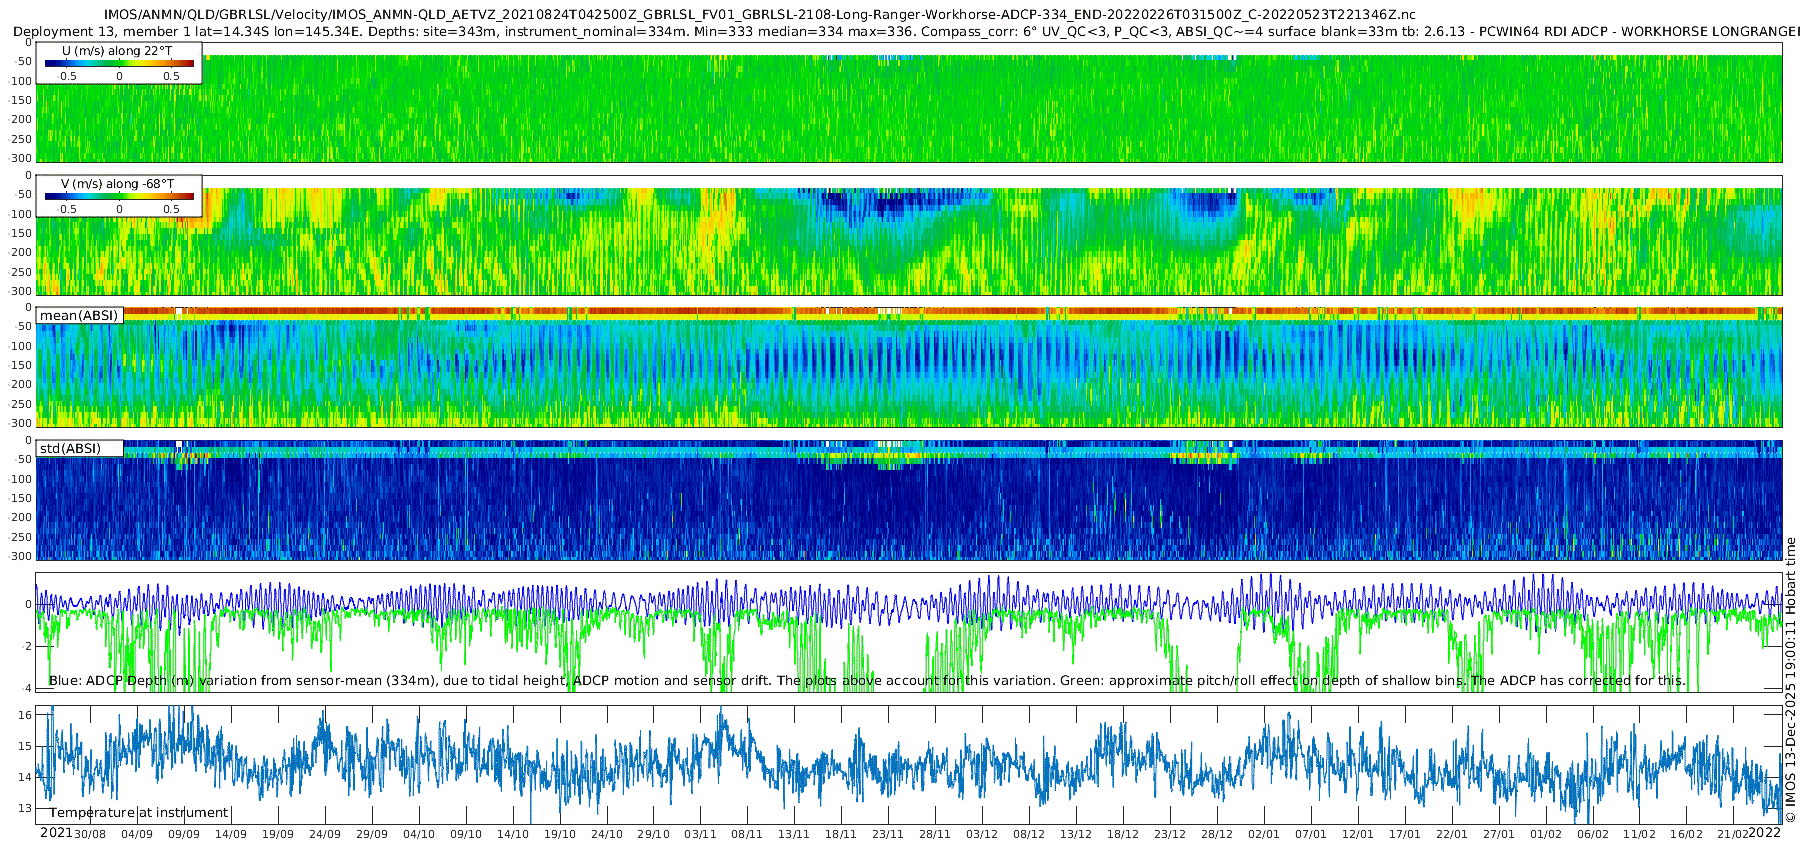Click the 08/11 date tick
The width and height of the screenshot is (1800, 850).
pyautogui.click(x=748, y=834)
